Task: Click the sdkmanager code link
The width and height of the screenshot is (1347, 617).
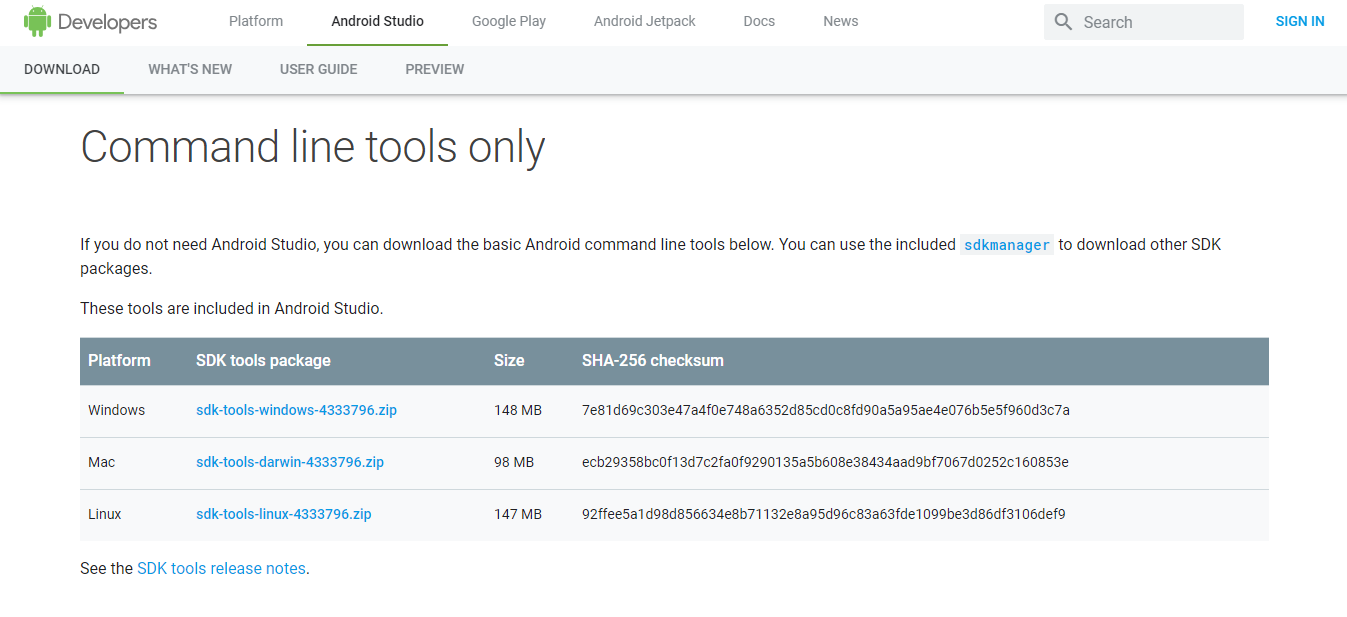Action: coord(1007,245)
